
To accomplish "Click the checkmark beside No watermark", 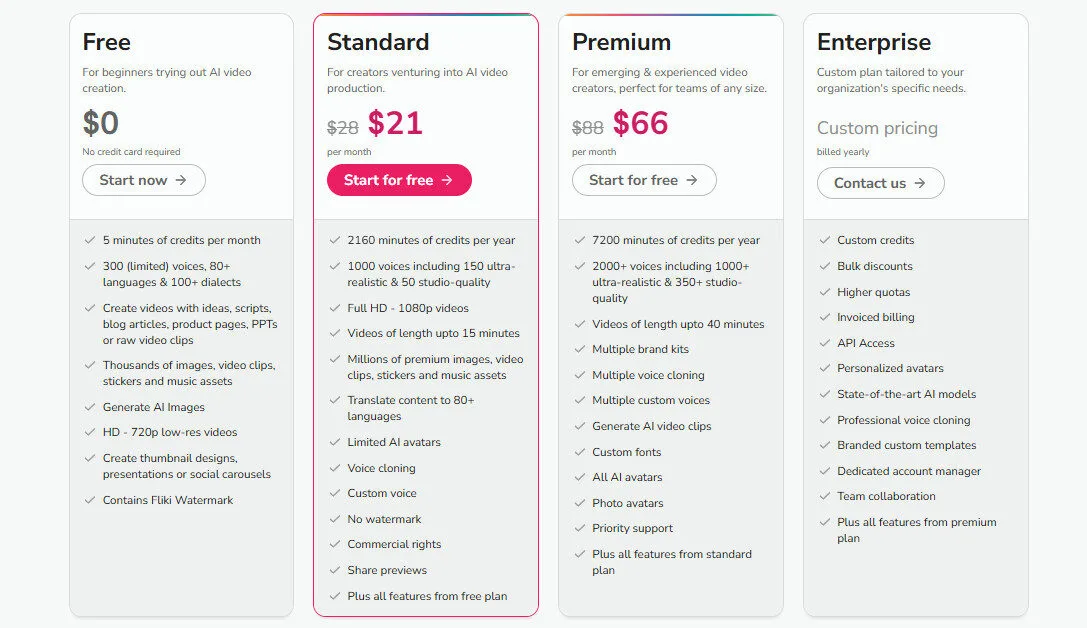I will pos(334,518).
